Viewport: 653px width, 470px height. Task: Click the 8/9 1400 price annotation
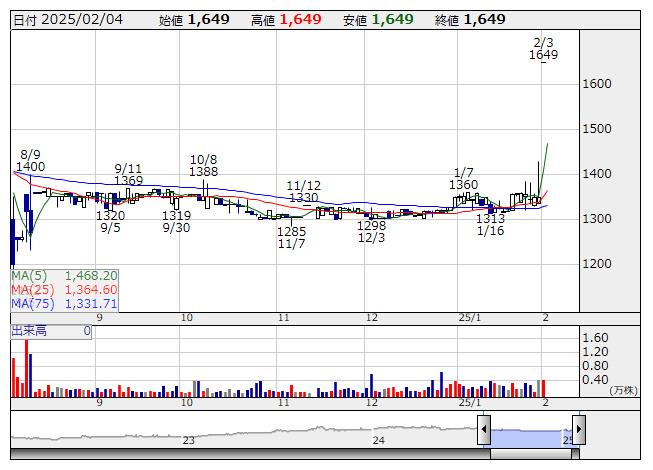[30, 161]
